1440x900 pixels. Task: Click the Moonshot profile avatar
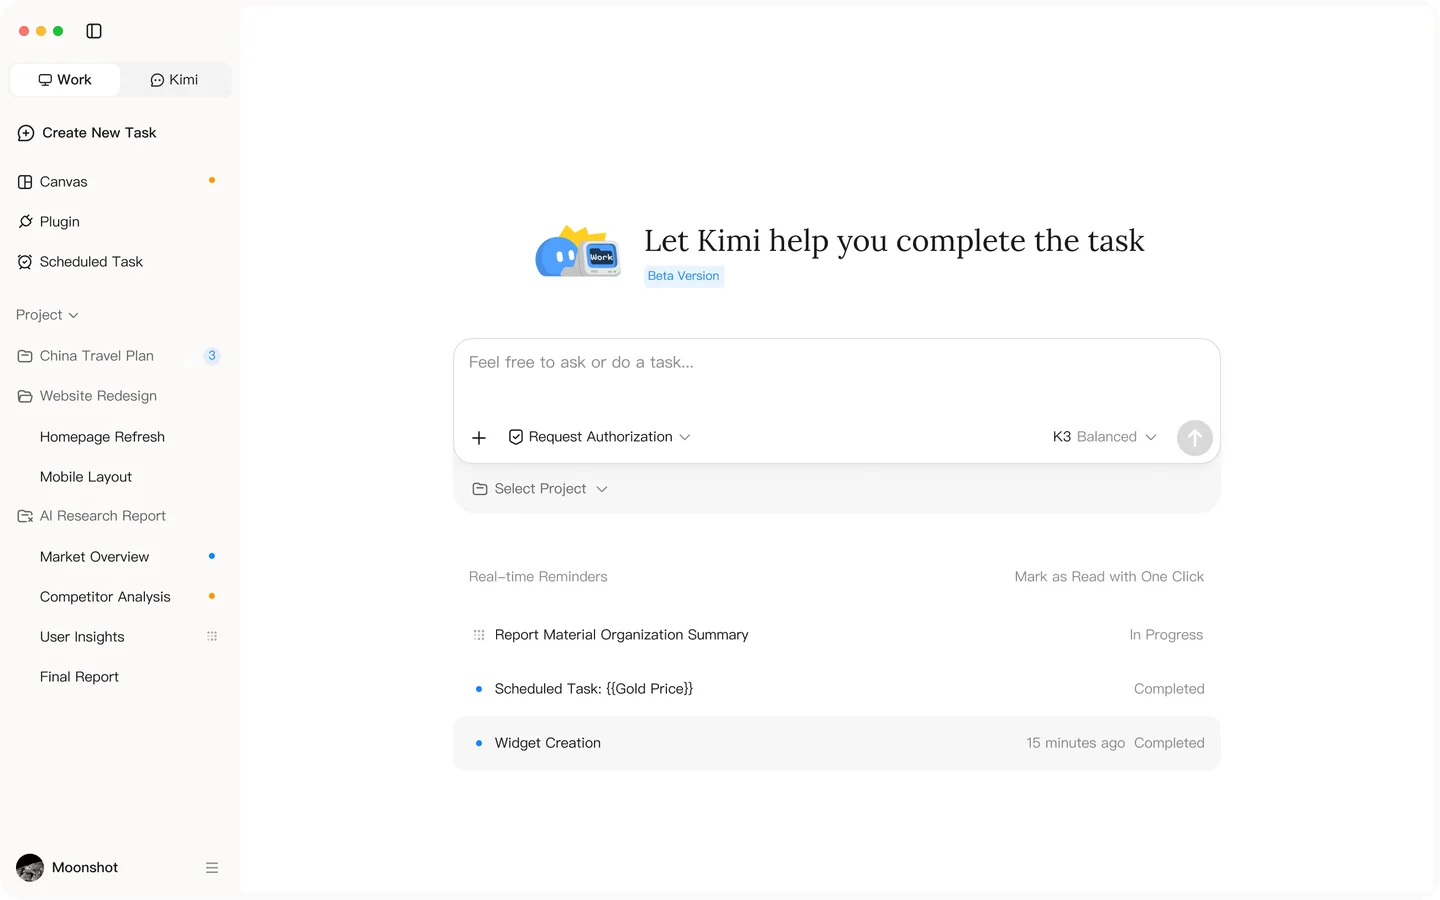pos(30,868)
